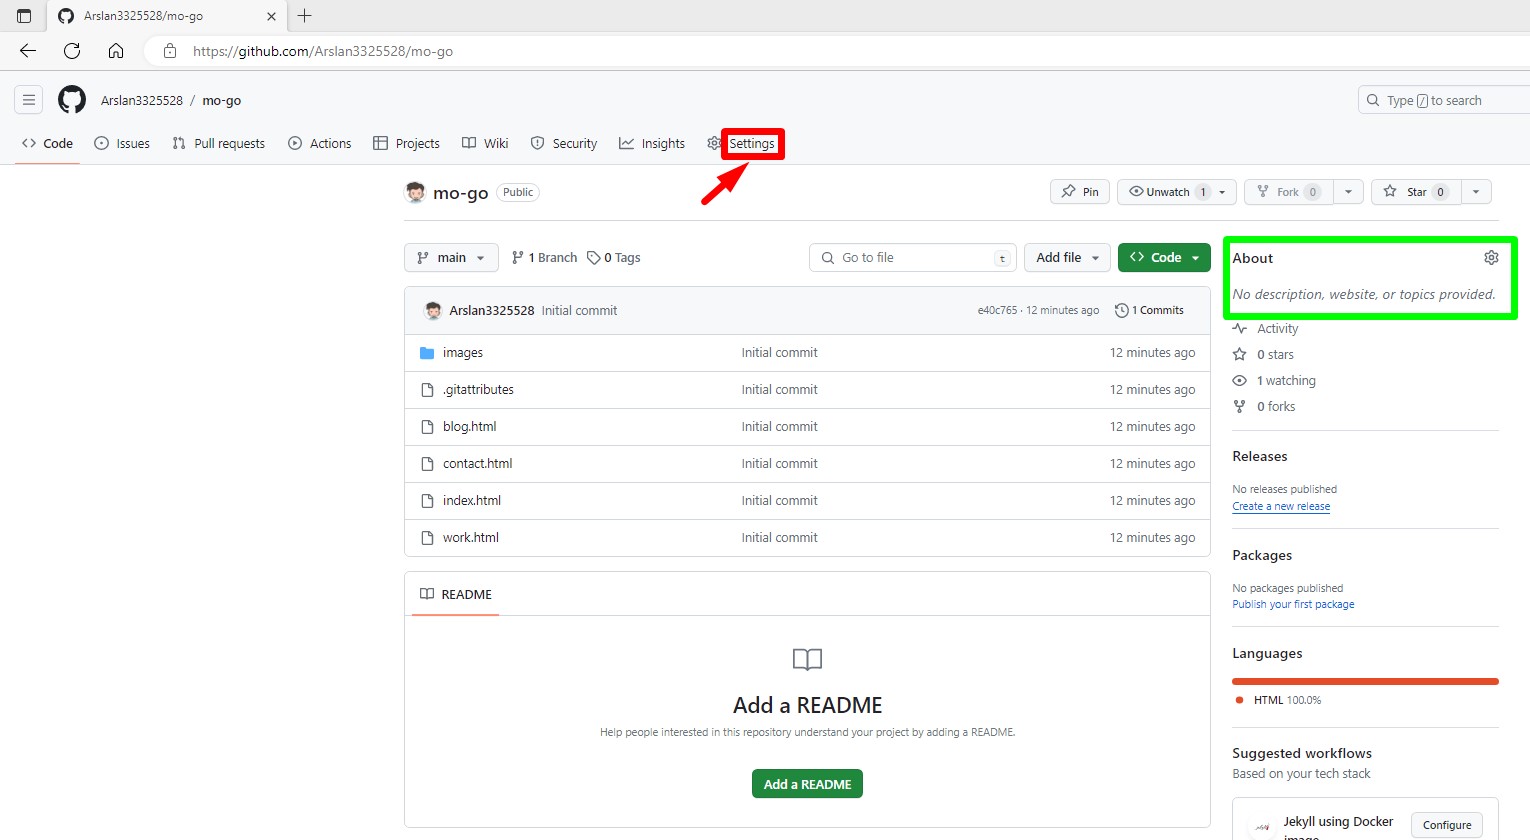Expand the Fork options arrow

click(1348, 192)
